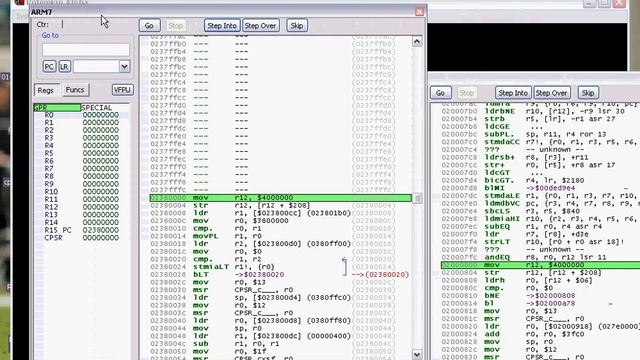The width and height of the screenshot is (640, 360).
Task: Select line 0238000c mov r0, $3800000
Action: coord(280,221)
